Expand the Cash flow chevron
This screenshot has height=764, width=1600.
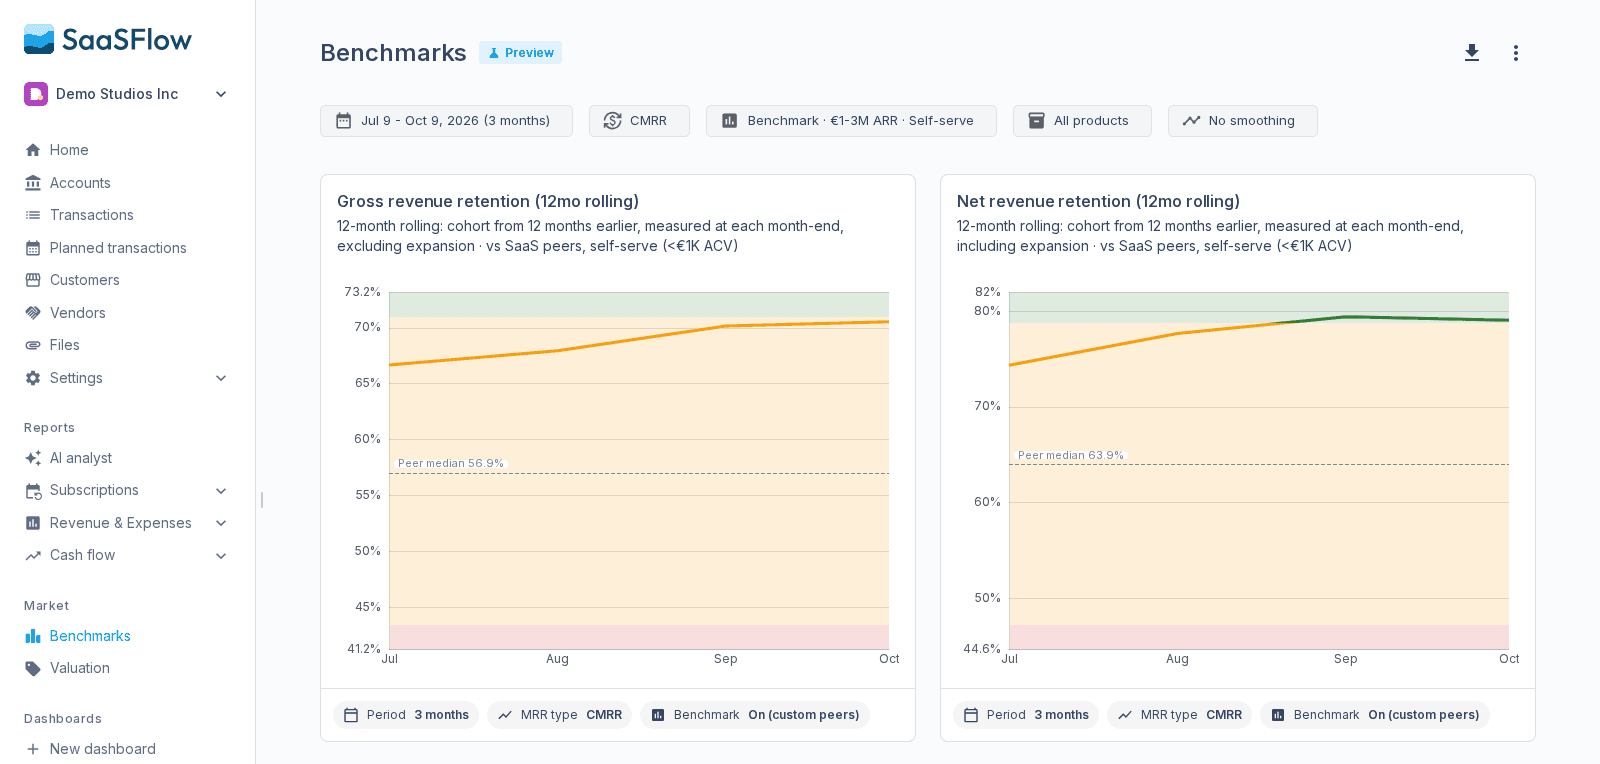click(x=221, y=555)
